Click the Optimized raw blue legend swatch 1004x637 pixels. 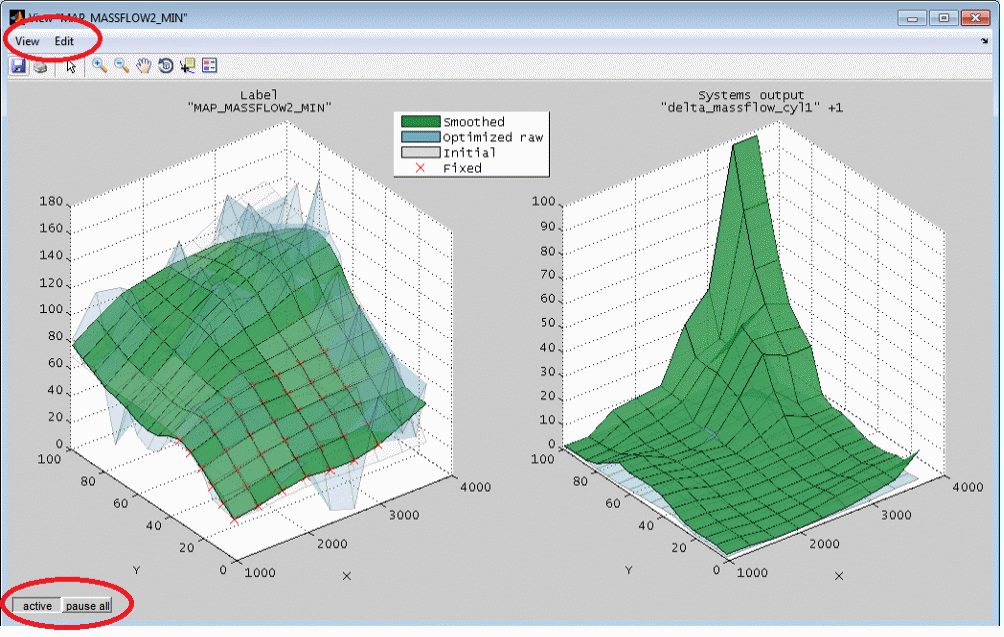pos(420,137)
